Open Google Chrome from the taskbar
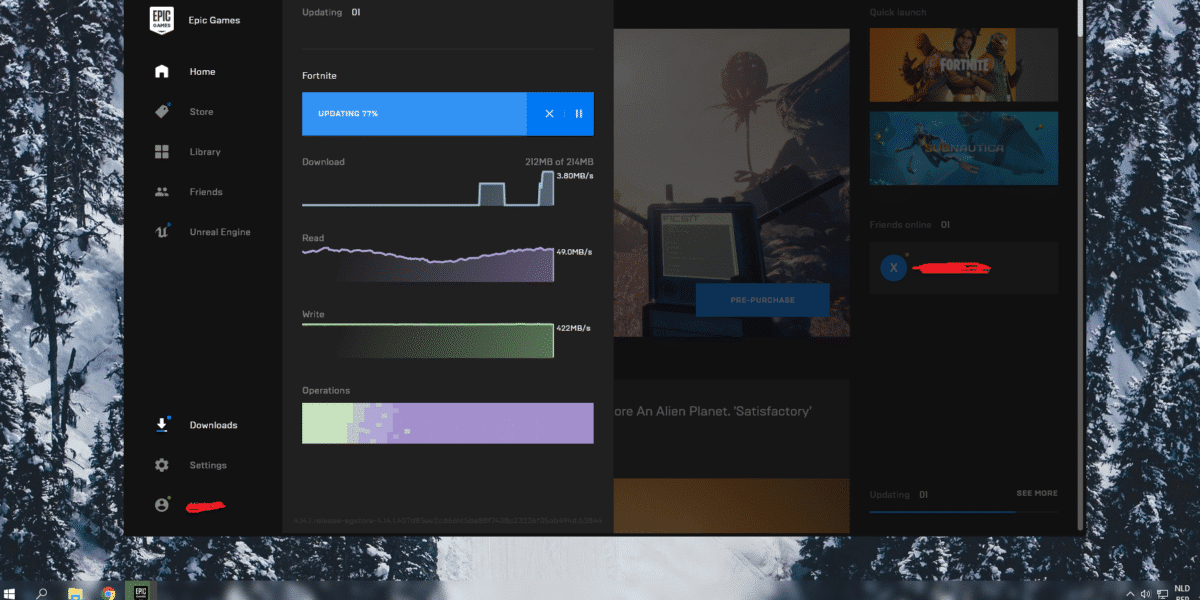The width and height of the screenshot is (1200, 600). (x=107, y=592)
